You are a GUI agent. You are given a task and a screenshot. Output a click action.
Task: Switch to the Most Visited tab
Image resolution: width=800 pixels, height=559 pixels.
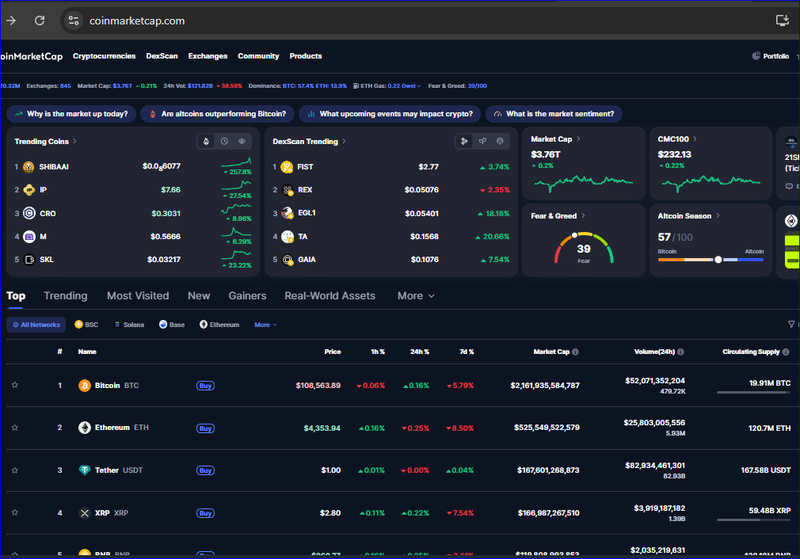point(138,296)
